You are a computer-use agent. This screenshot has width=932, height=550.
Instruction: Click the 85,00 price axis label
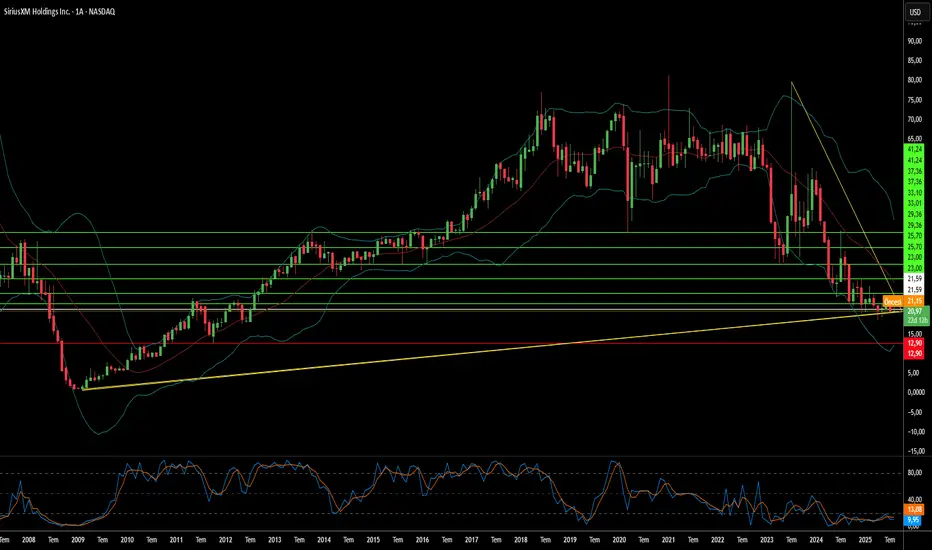click(x=915, y=61)
